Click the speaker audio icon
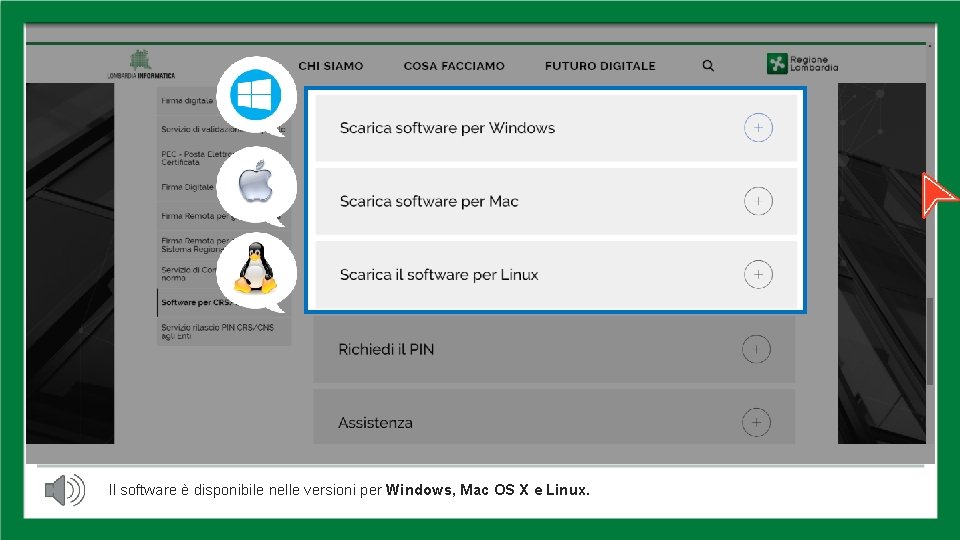This screenshot has width=960, height=540. [x=65, y=490]
